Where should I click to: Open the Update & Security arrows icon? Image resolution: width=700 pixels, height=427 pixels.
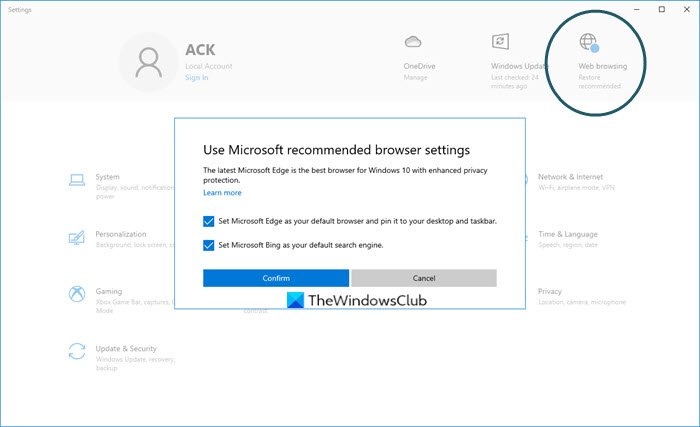coord(77,351)
